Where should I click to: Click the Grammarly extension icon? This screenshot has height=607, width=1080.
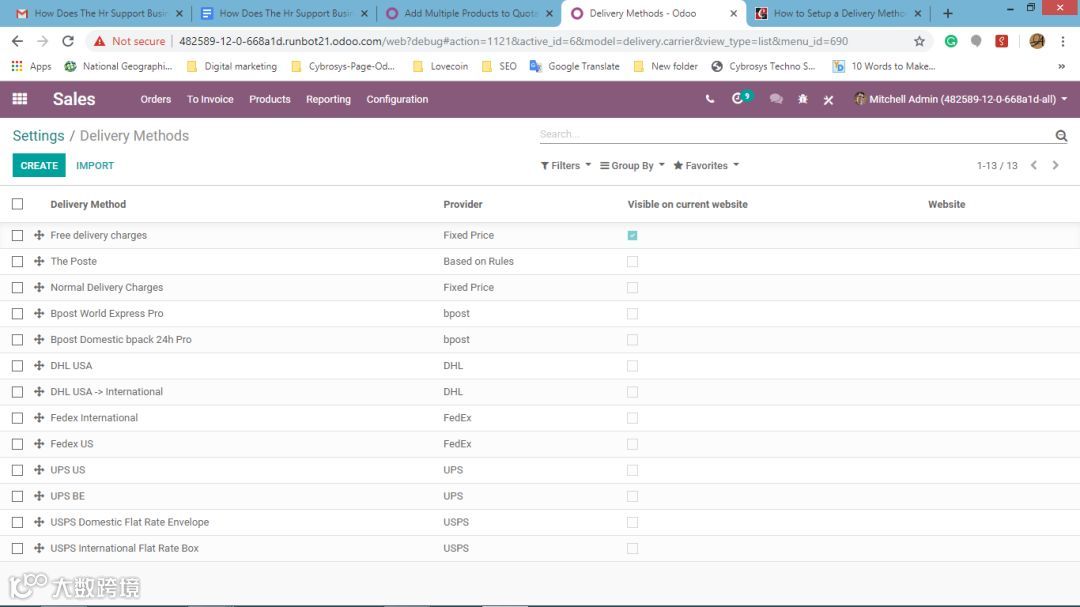(x=951, y=41)
